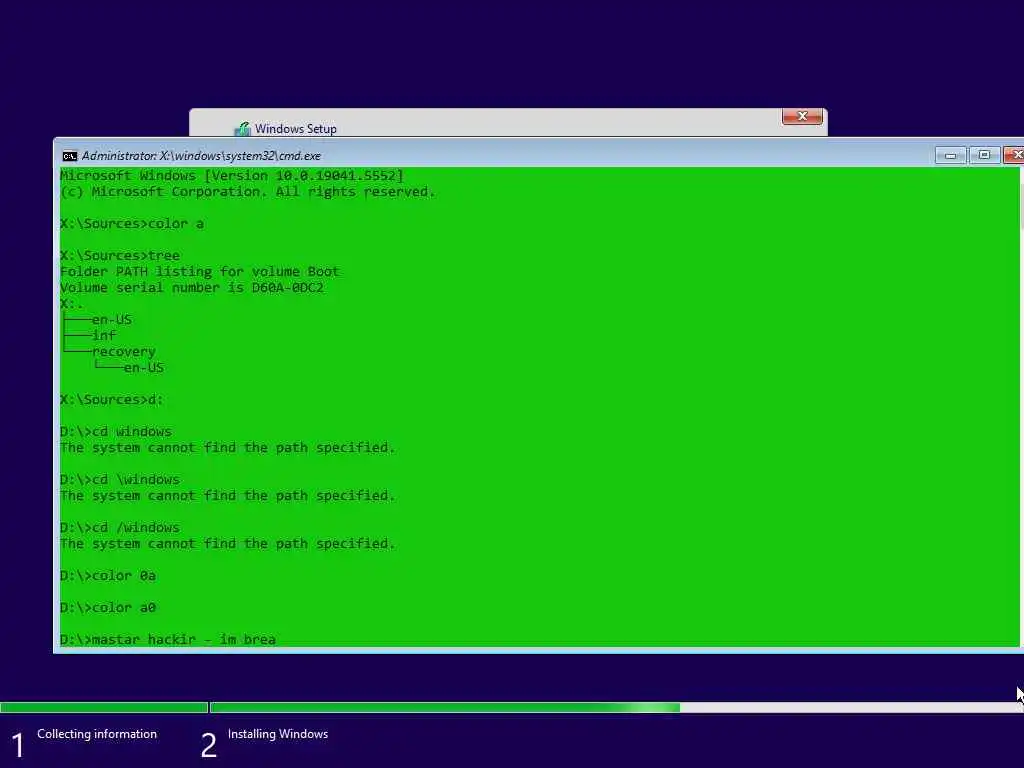This screenshot has height=768, width=1024.
Task: Click the path error message under 'cd /windows'
Action: click(228, 543)
